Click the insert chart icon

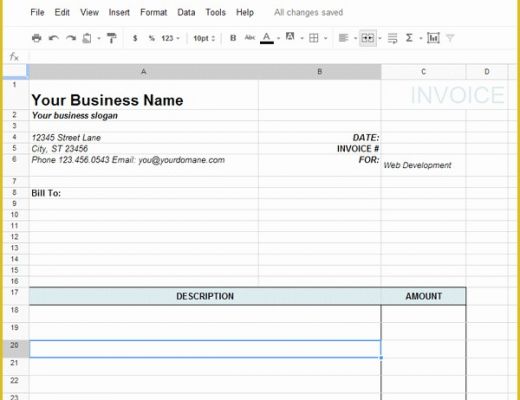click(x=433, y=38)
